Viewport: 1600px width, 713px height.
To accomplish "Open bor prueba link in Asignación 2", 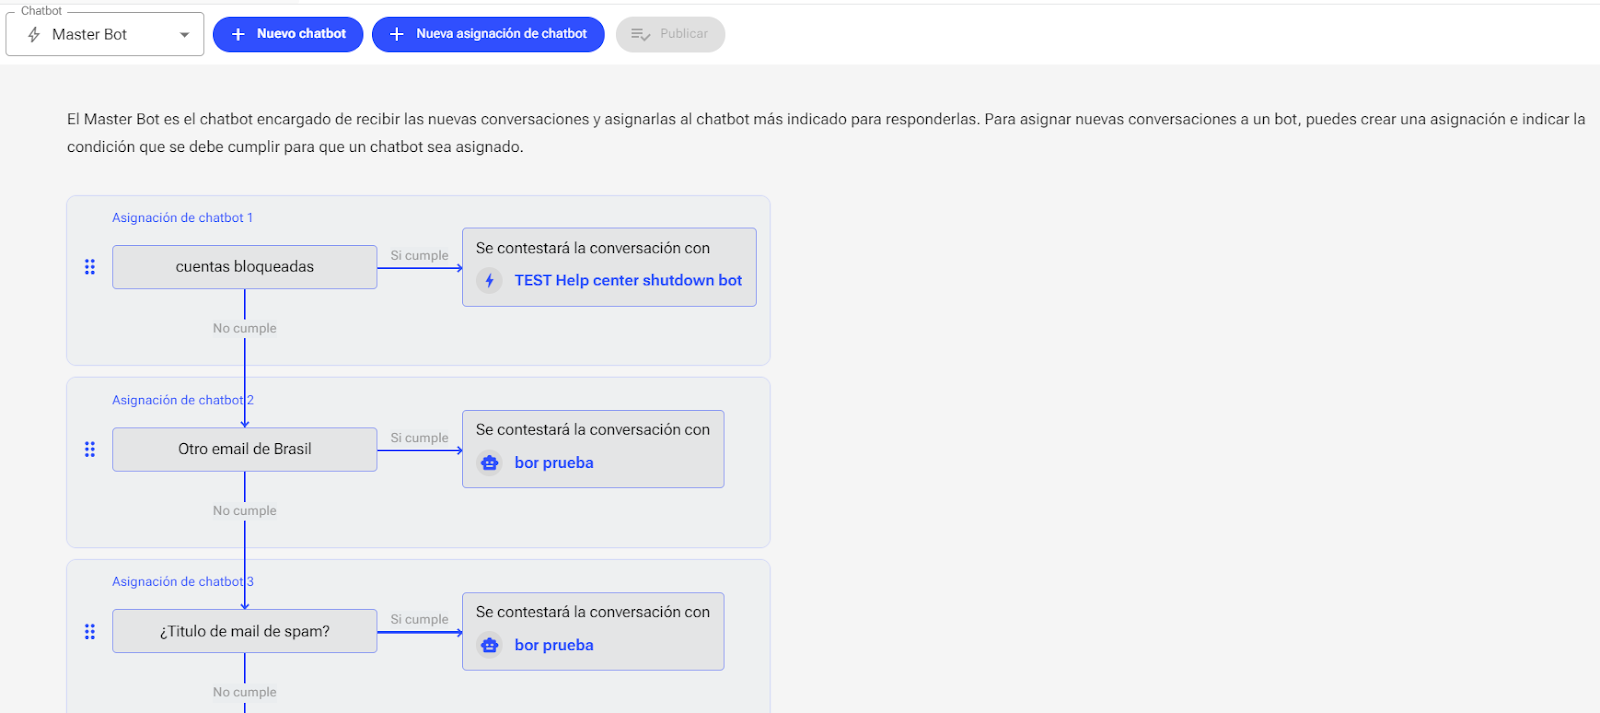I will click(554, 463).
